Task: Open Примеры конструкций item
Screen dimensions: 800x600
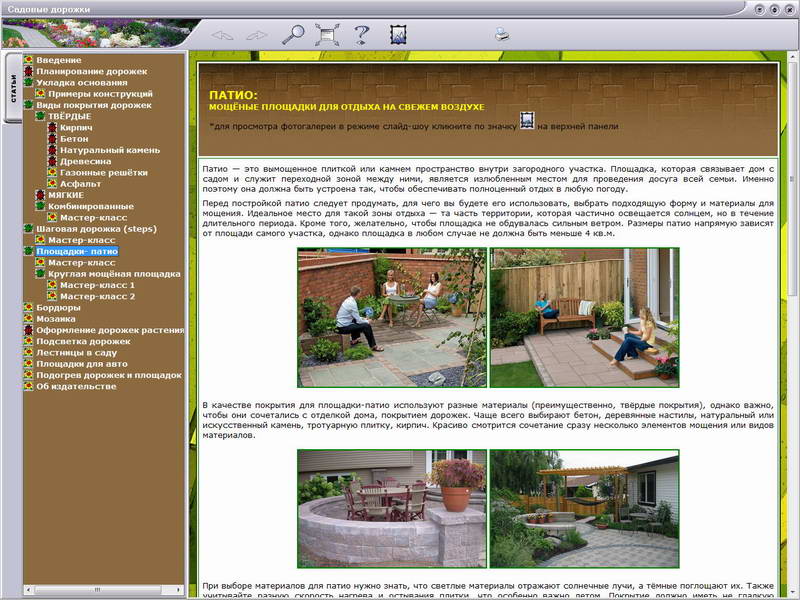Action: (101, 94)
